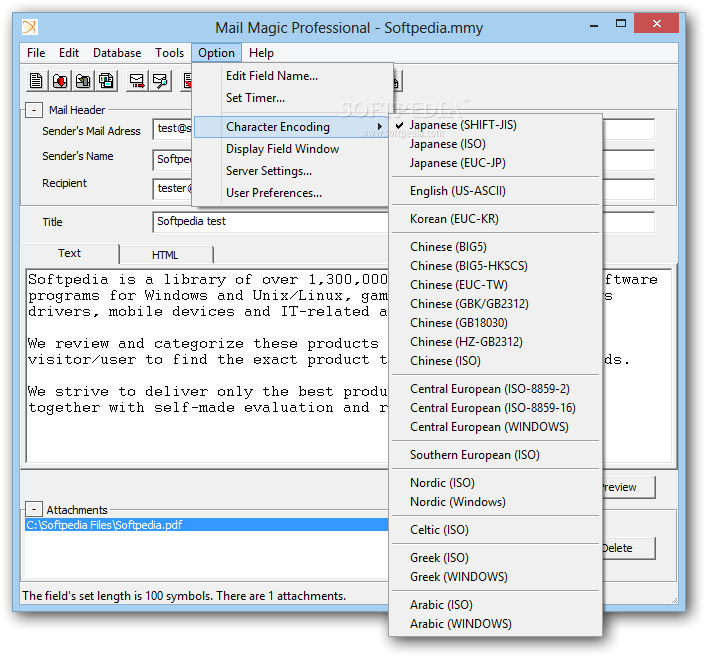
Task: Select Japanese (ISO) encoding
Action: click(x=496, y=144)
